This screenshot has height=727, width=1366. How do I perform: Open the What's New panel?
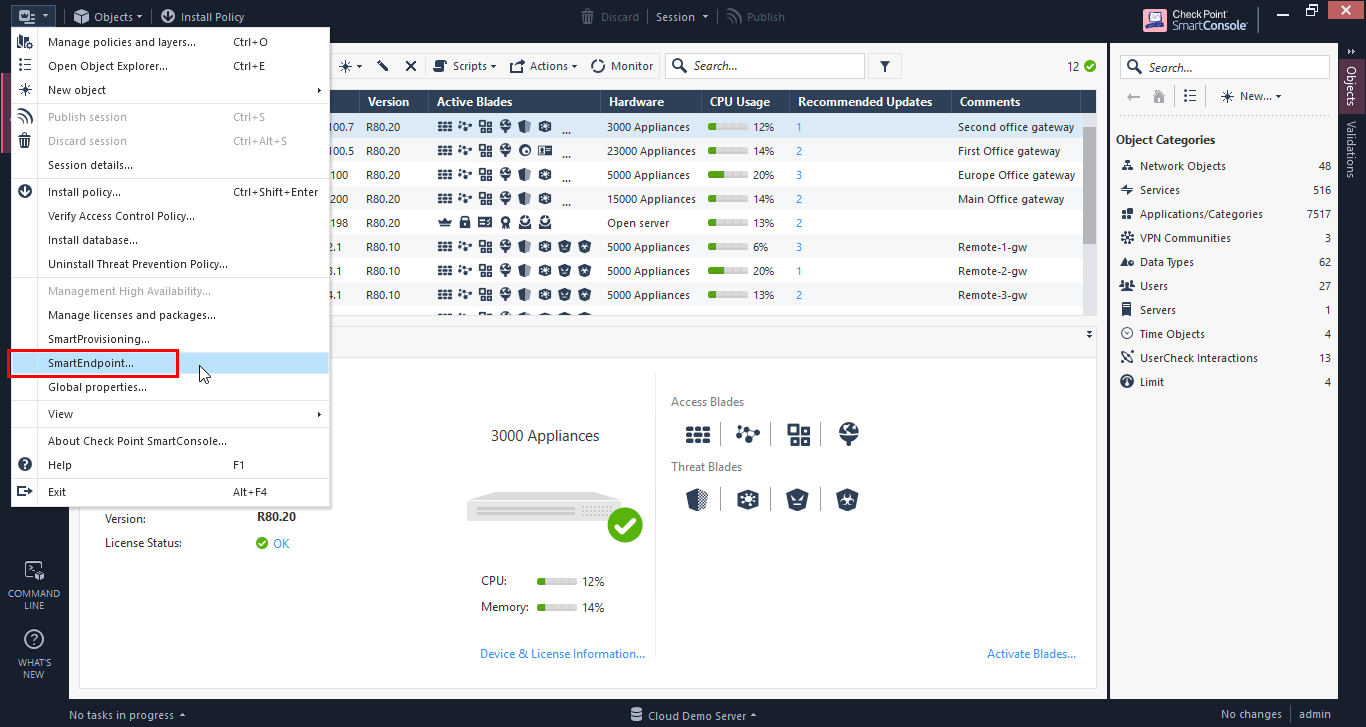pyautogui.click(x=34, y=654)
